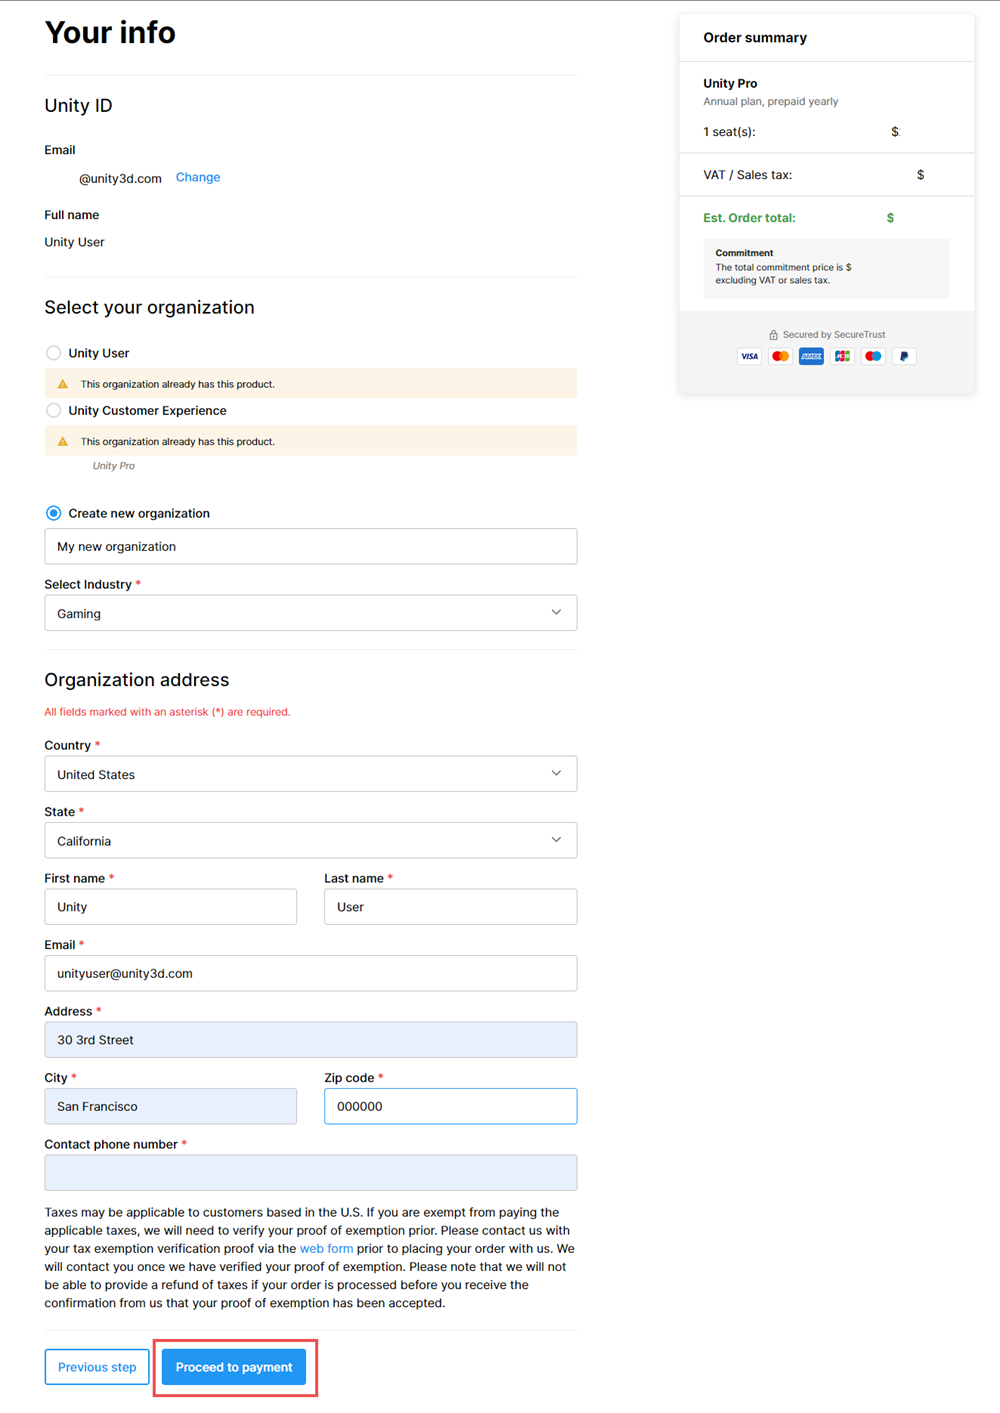1000x1413 pixels.
Task: Select the Create new organization radio
Action: (53, 513)
